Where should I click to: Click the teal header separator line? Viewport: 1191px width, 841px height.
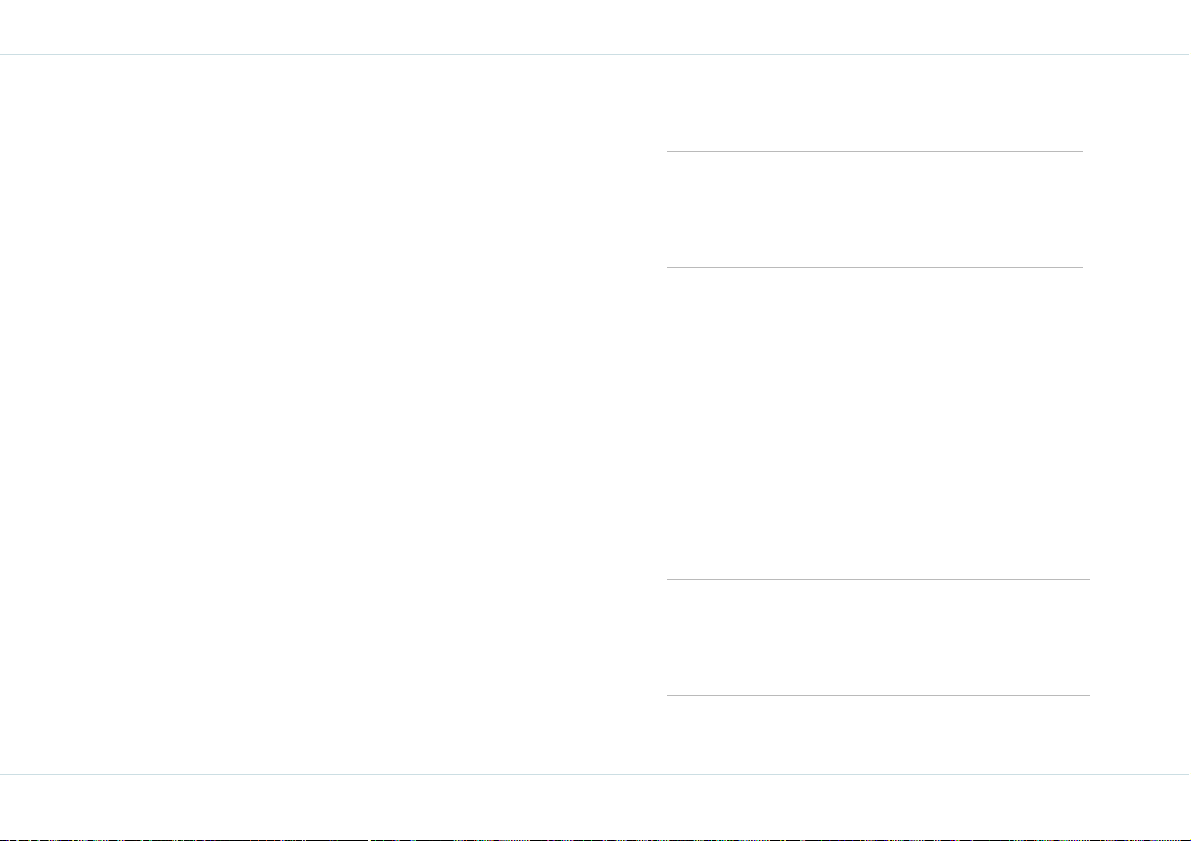(x=596, y=55)
